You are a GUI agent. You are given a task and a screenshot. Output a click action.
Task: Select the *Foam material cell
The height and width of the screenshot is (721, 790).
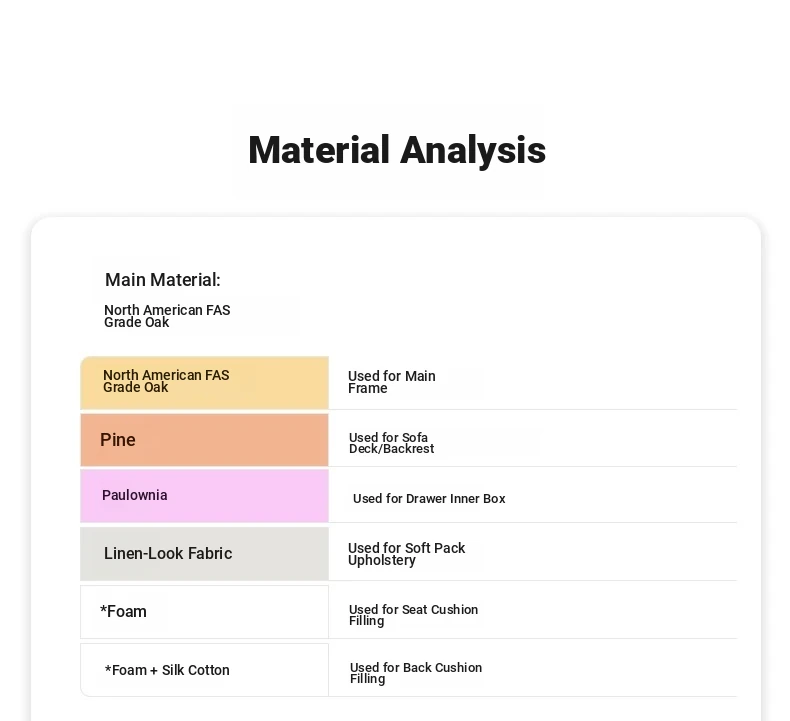point(204,611)
